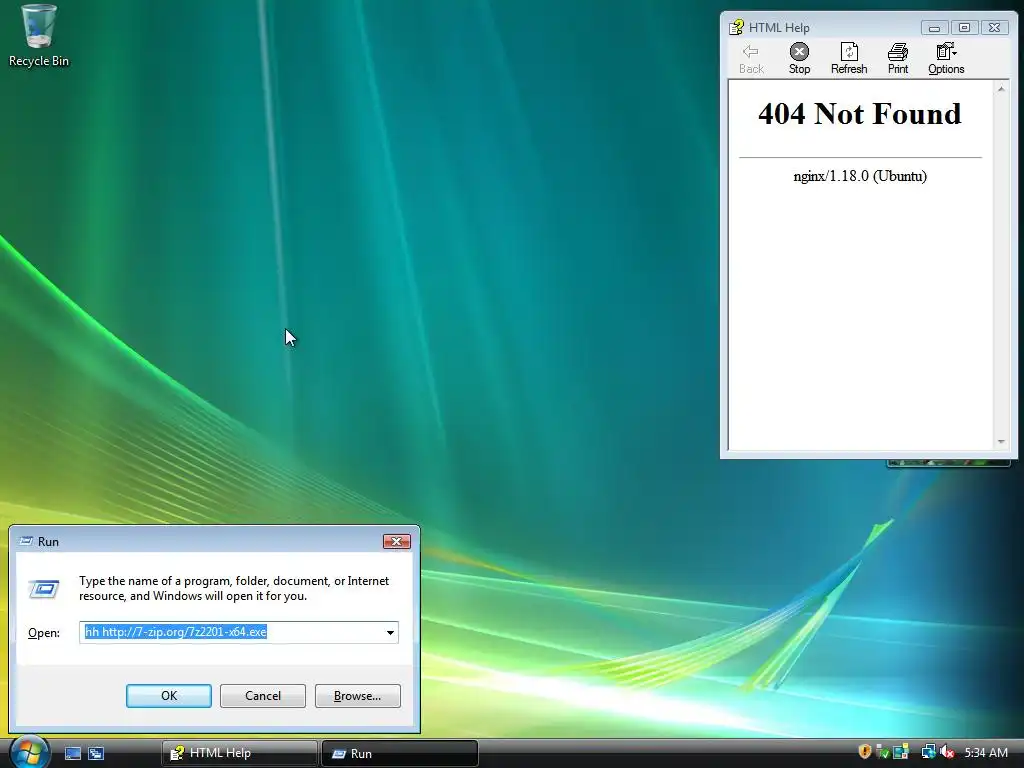The height and width of the screenshot is (768, 1024).
Task: Click the HTML Help scrollbar down arrow
Action: tap(1001, 442)
